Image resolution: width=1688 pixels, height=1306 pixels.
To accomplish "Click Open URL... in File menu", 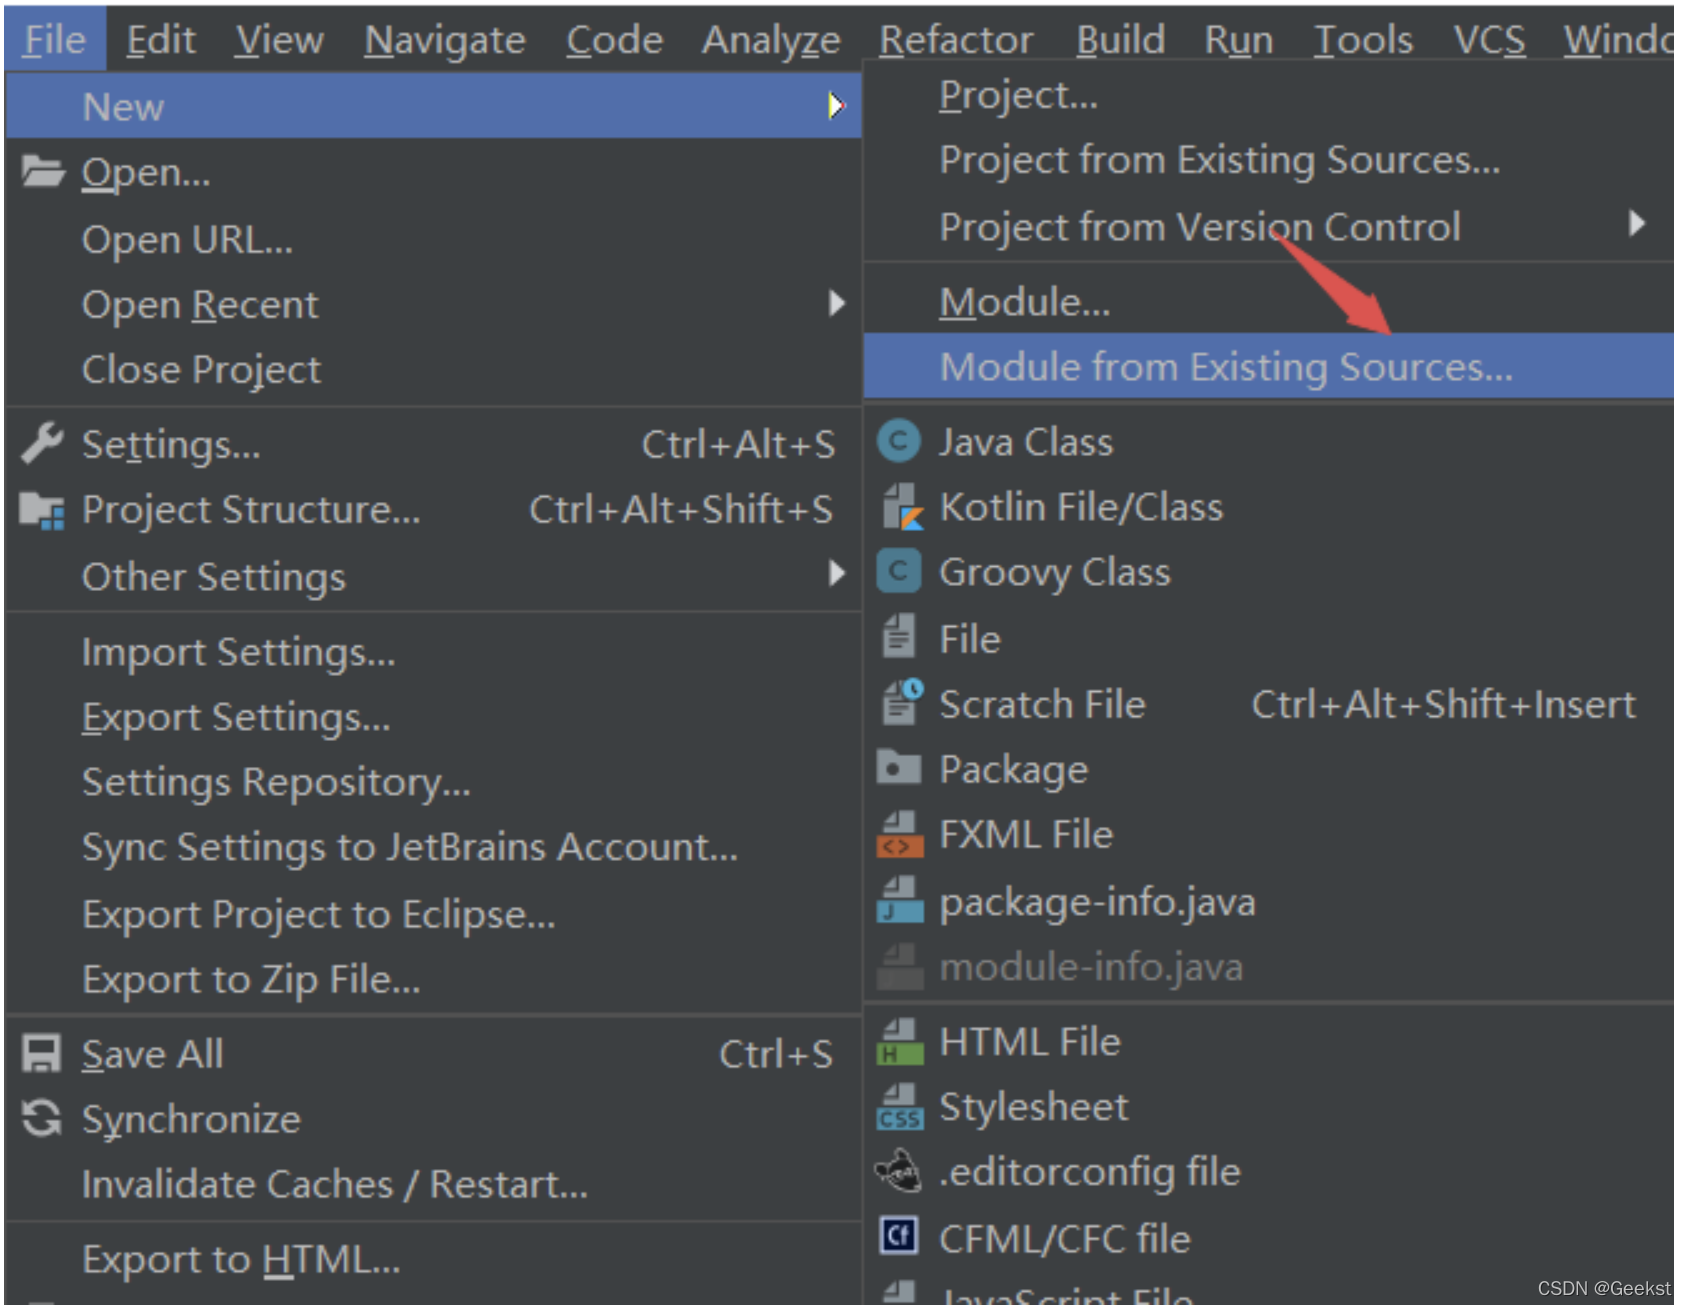I will (433, 240).
